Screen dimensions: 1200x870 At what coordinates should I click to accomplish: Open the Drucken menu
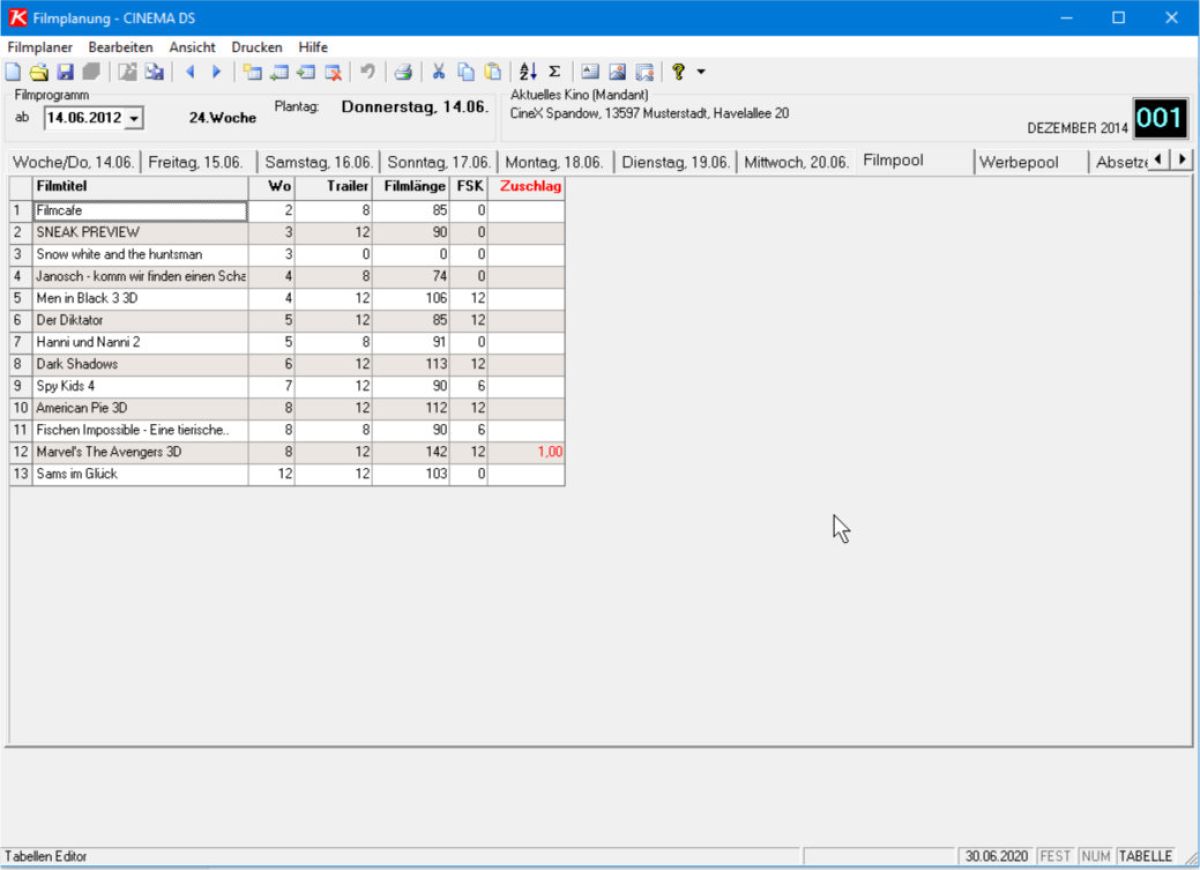(x=256, y=47)
